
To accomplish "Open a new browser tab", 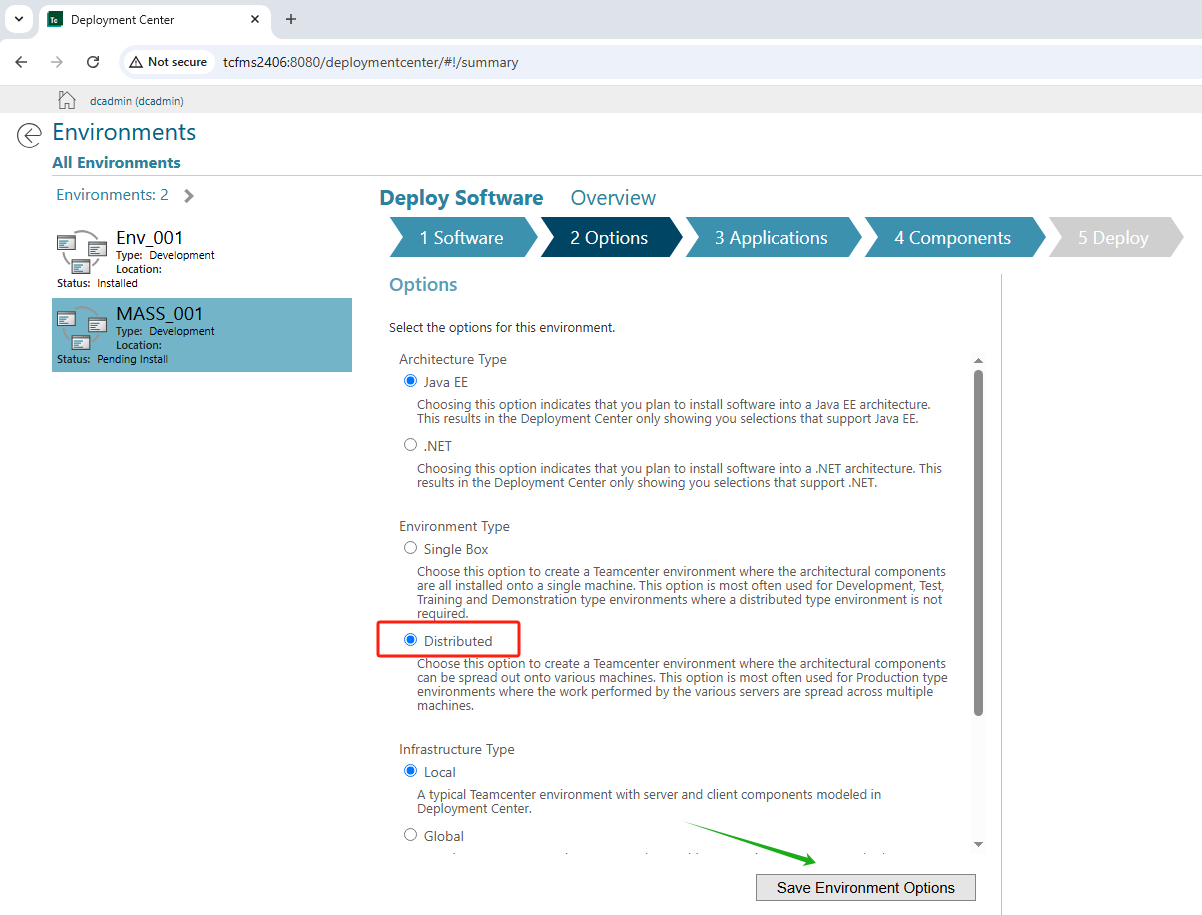I will 291,19.
